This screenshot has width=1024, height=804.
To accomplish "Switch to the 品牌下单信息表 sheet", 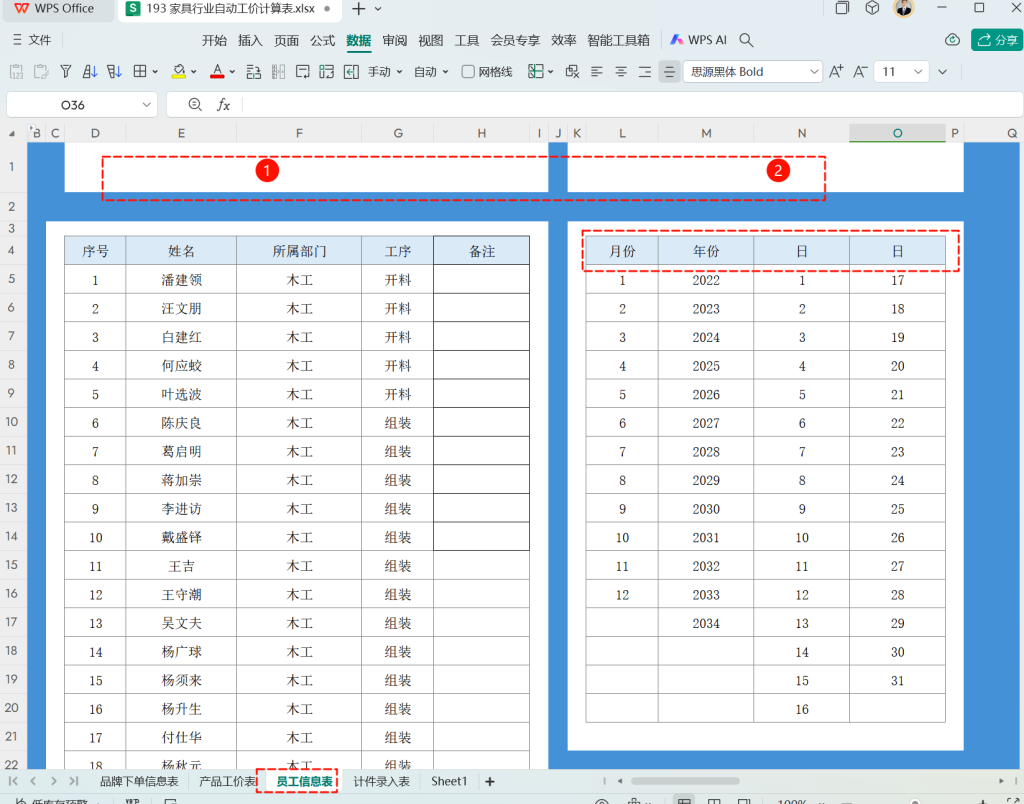I will tap(139, 782).
